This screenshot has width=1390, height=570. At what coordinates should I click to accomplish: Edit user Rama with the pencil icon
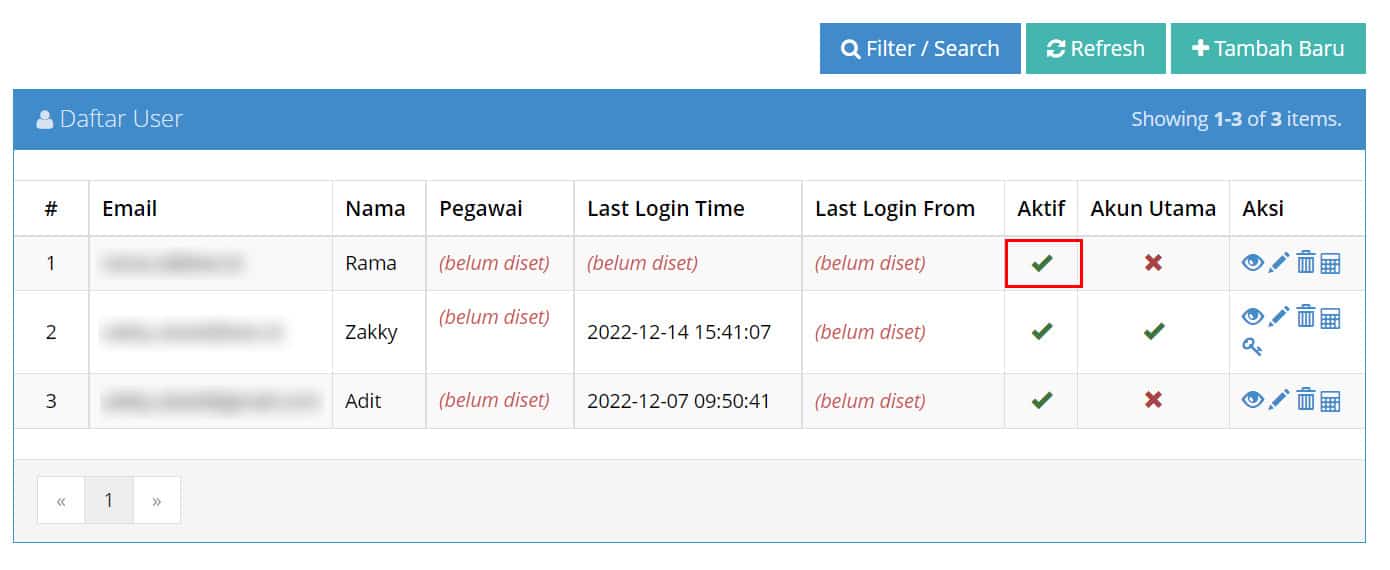point(1279,263)
